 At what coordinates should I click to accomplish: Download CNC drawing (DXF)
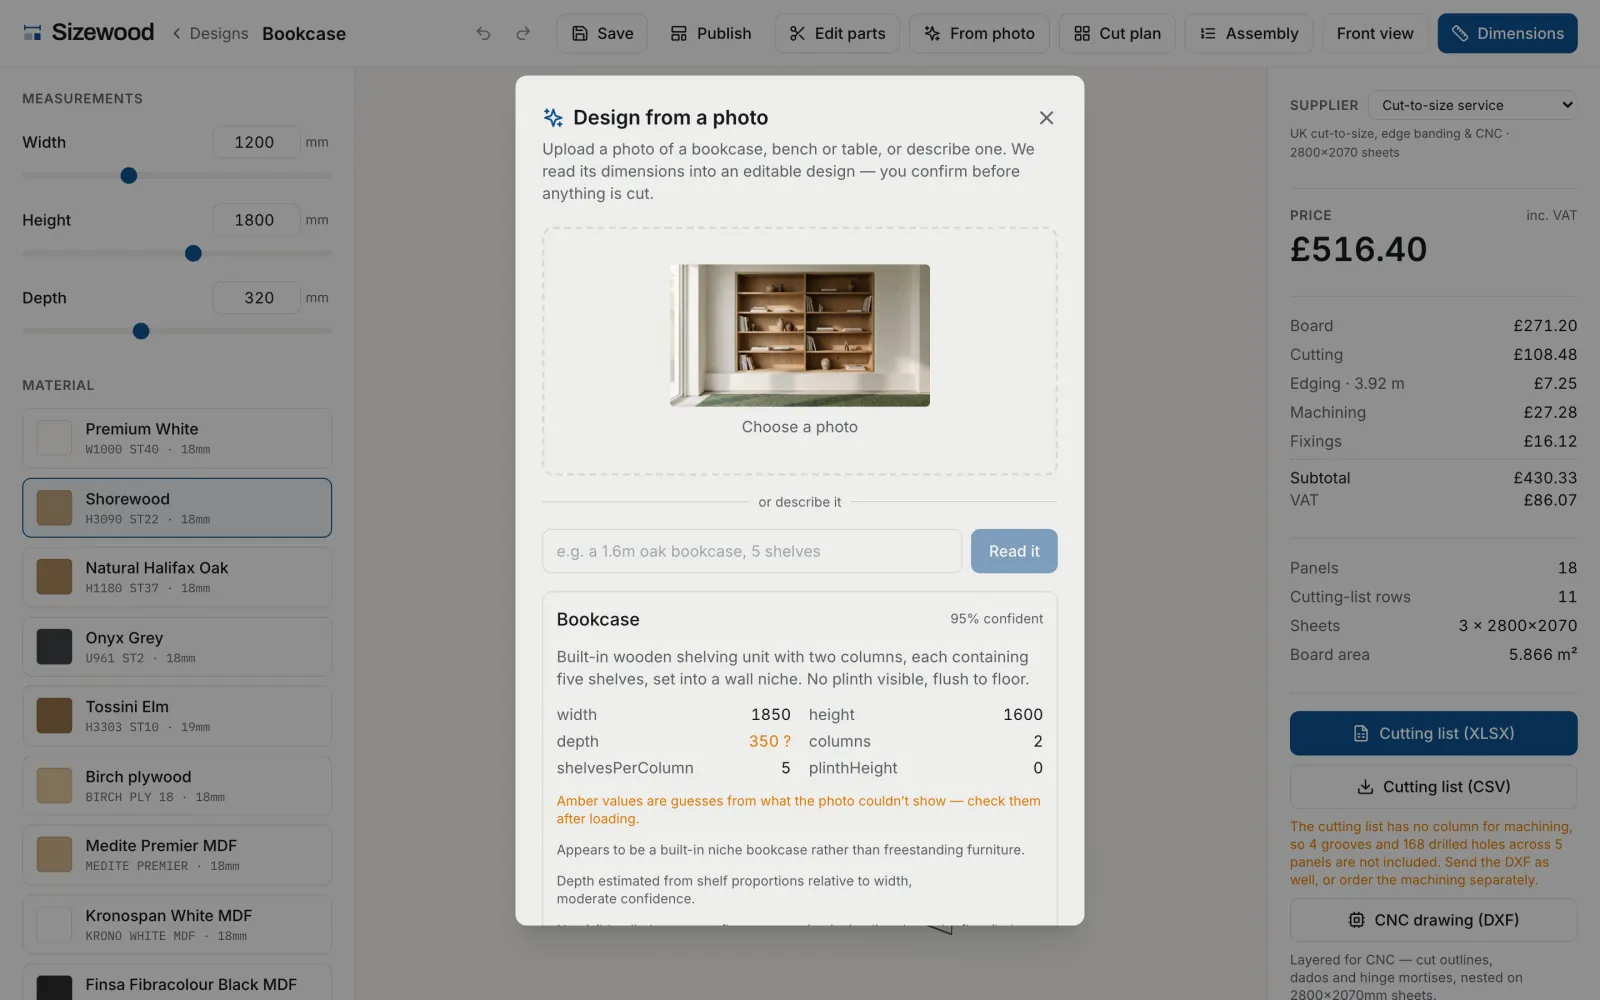click(x=1433, y=920)
